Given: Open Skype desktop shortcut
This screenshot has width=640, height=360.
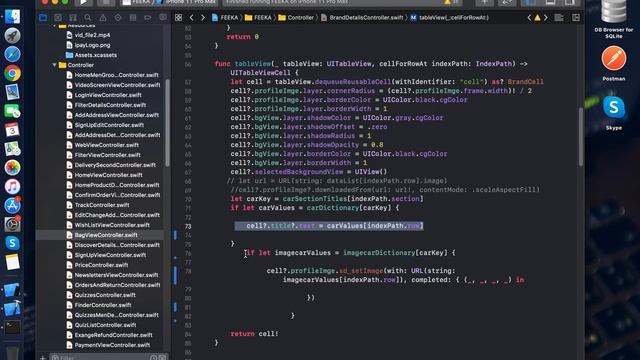Looking at the screenshot, I should [x=614, y=112].
